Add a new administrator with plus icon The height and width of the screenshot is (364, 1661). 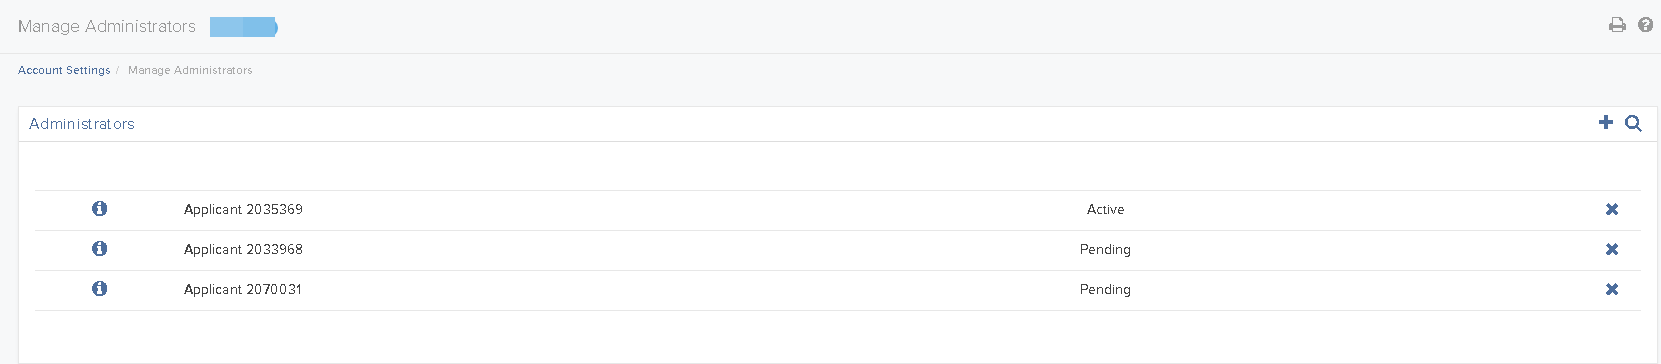(1605, 122)
